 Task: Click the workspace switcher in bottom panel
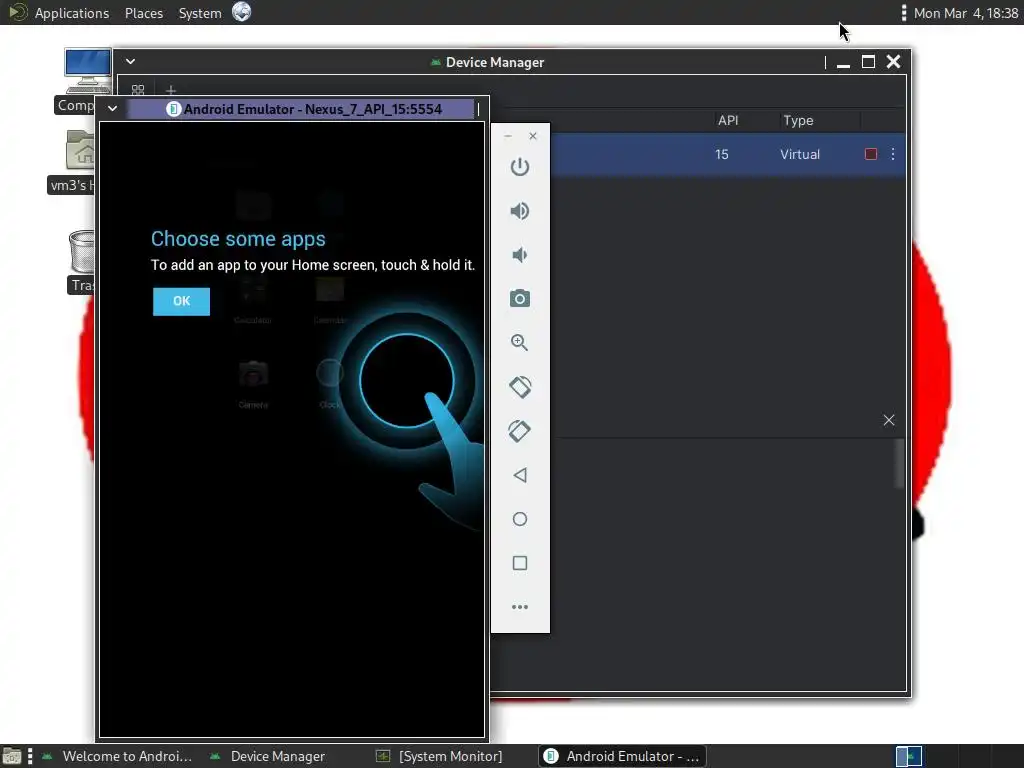point(908,756)
